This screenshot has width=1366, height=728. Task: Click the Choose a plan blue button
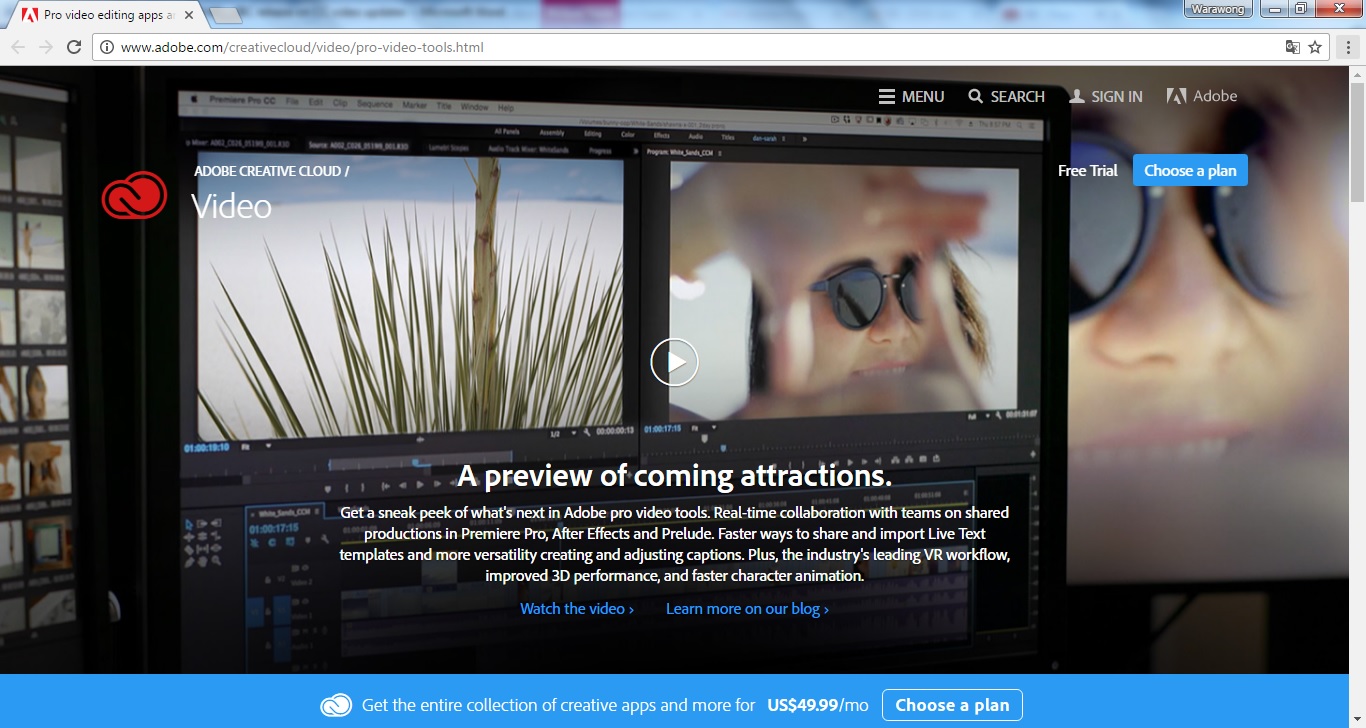click(x=1190, y=170)
